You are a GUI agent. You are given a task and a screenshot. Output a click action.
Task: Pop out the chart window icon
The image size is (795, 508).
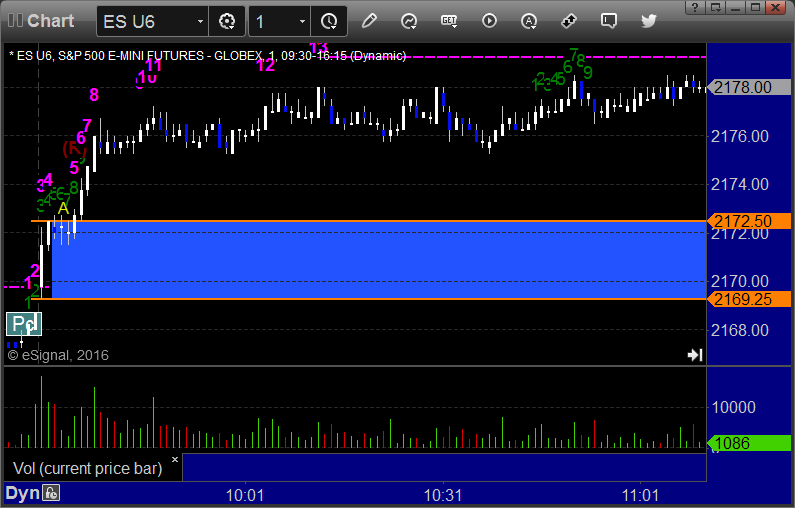tap(715, 7)
